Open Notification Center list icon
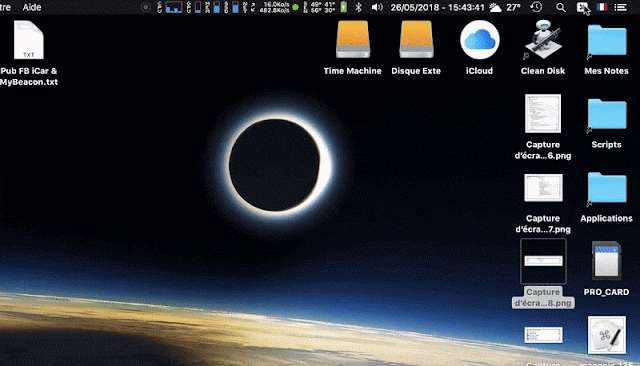This screenshot has height=366, width=640. [x=620, y=7]
